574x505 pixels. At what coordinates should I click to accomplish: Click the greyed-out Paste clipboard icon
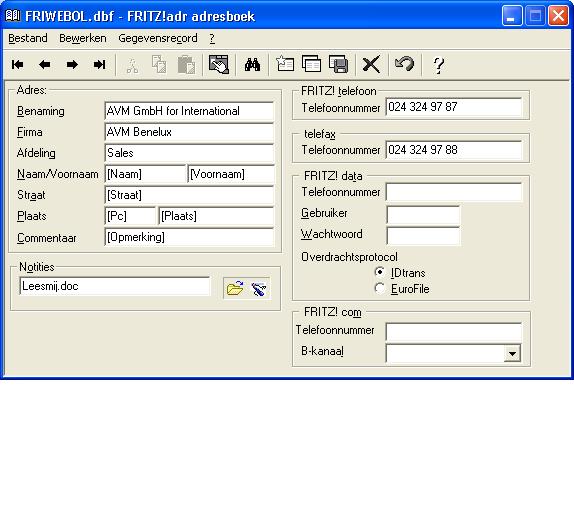point(186,65)
